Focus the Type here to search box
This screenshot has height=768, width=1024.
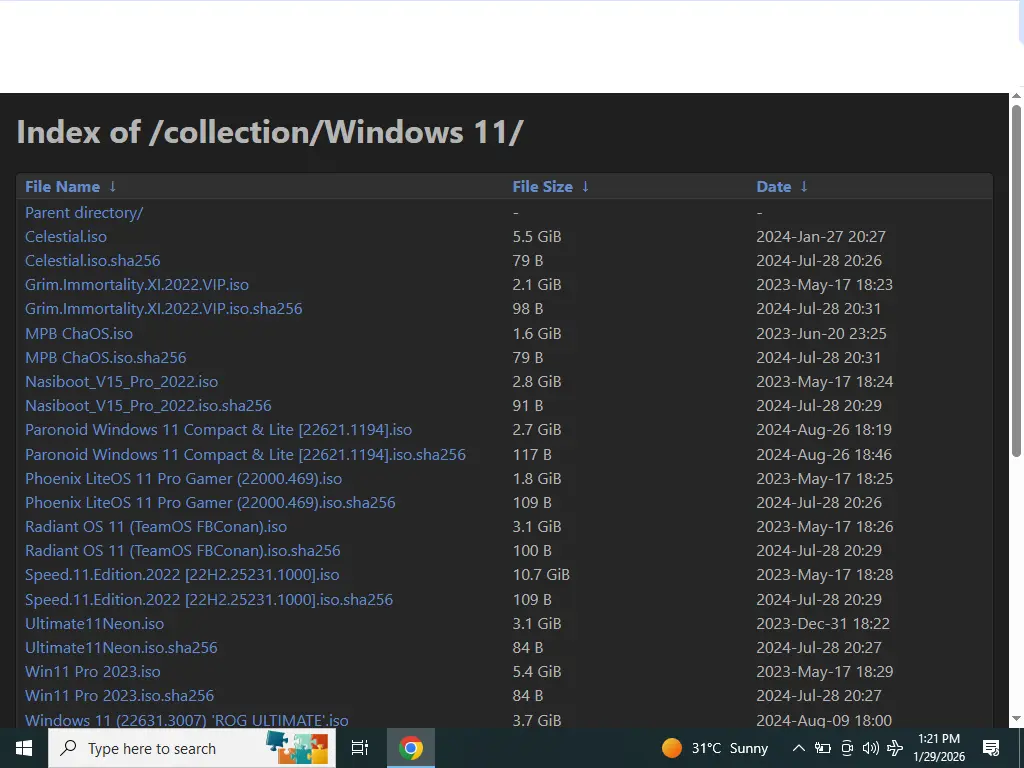(192, 748)
